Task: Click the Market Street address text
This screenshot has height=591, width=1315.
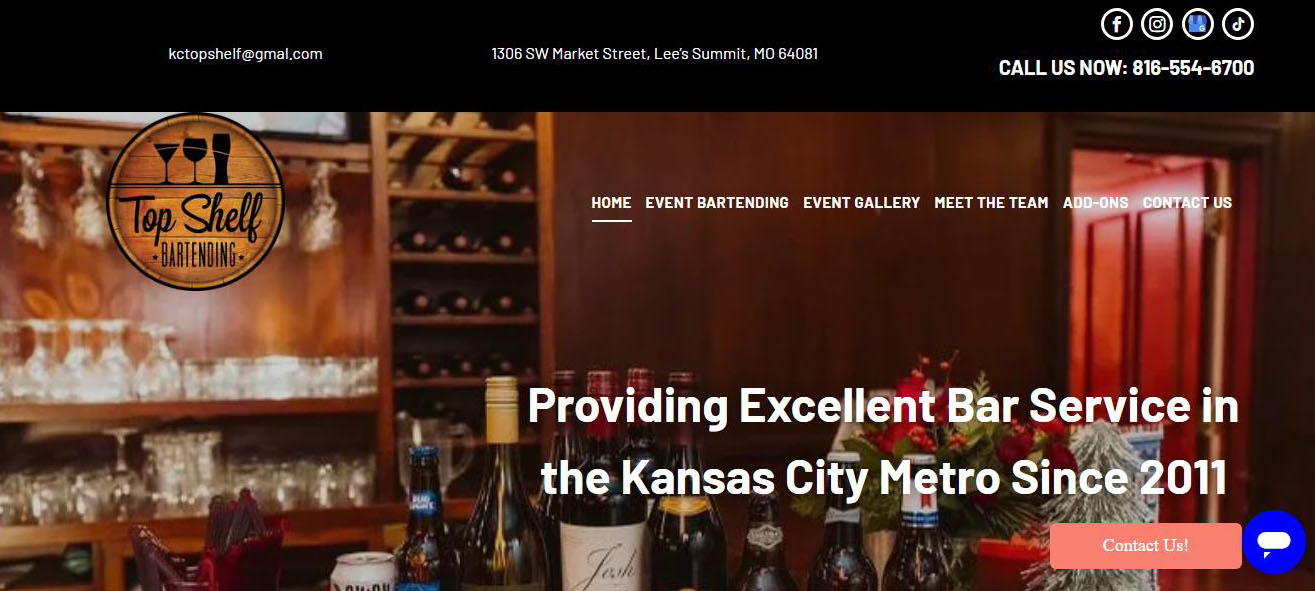Action: pyautogui.click(x=655, y=54)
